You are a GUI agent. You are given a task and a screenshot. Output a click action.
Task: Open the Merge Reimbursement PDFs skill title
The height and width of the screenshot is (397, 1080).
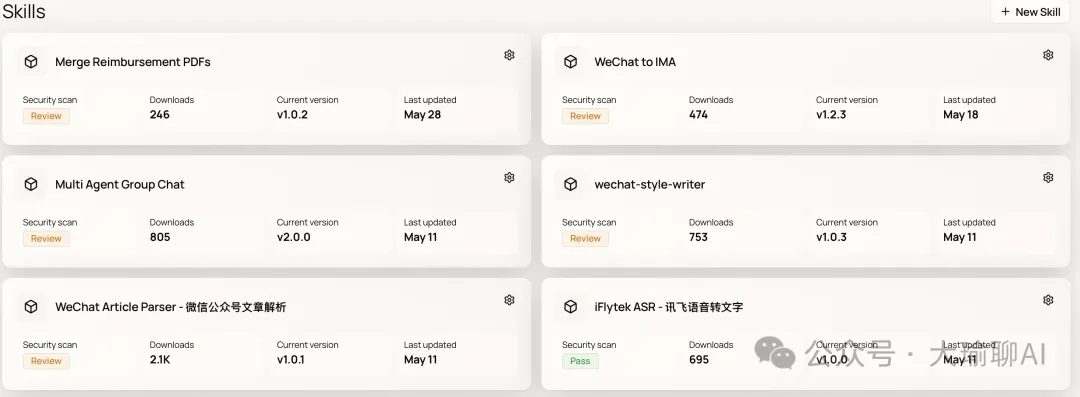(133, 62)
